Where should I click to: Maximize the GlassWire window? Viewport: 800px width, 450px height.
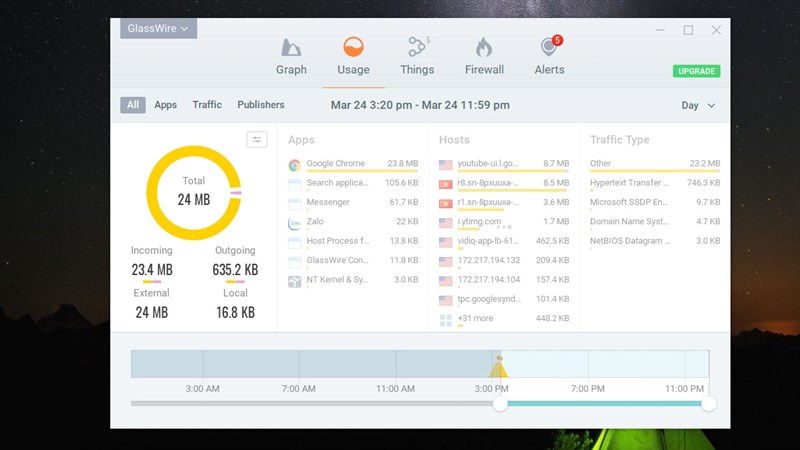(688, 30)
